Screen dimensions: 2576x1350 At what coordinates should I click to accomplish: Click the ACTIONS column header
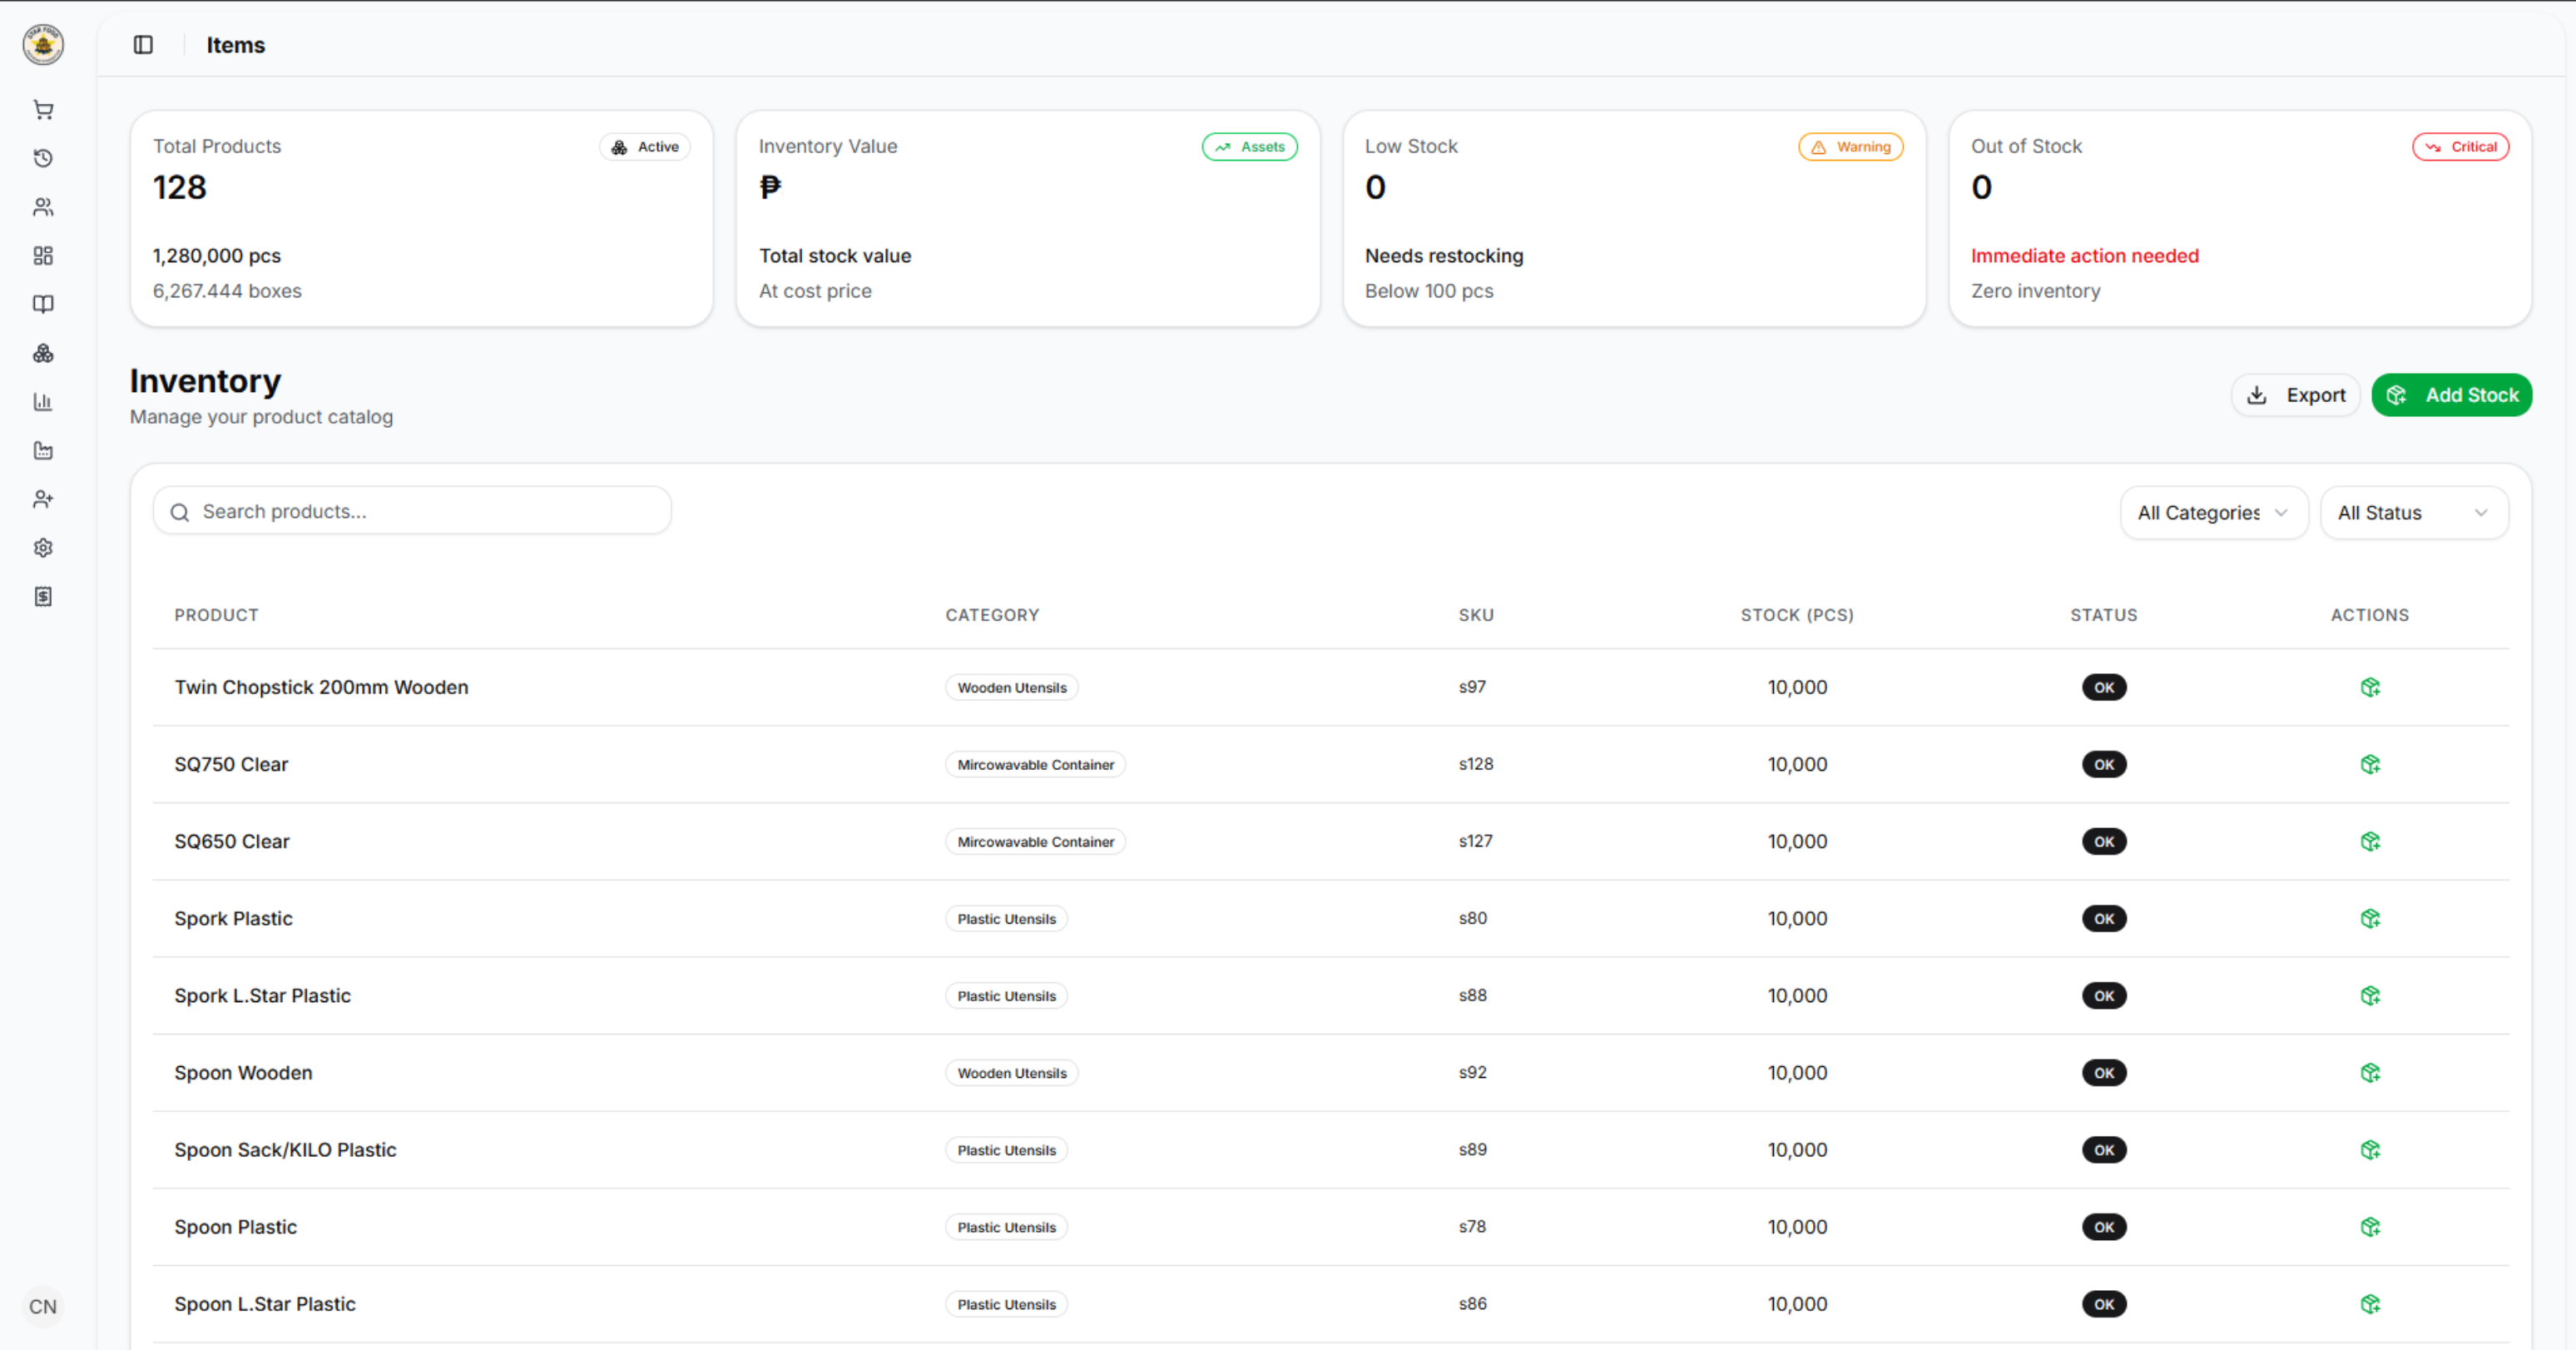[2370, 615]
